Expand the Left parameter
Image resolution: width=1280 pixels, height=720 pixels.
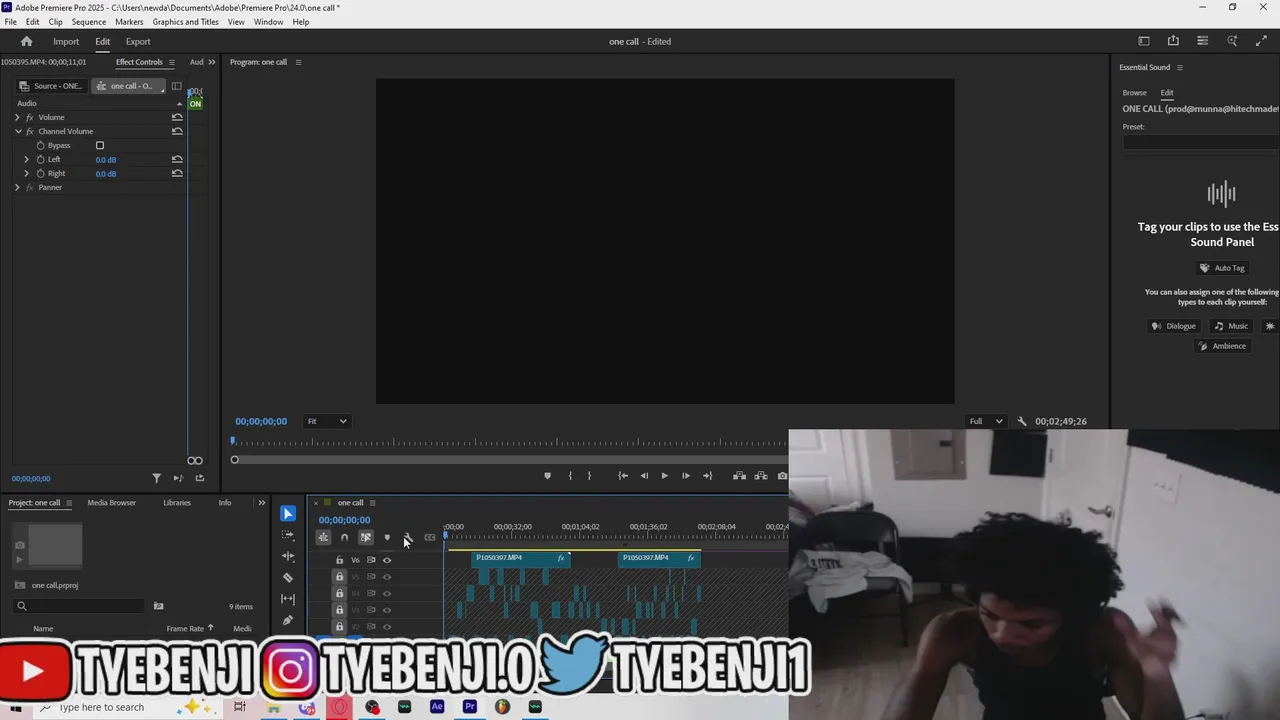point(27,159)
